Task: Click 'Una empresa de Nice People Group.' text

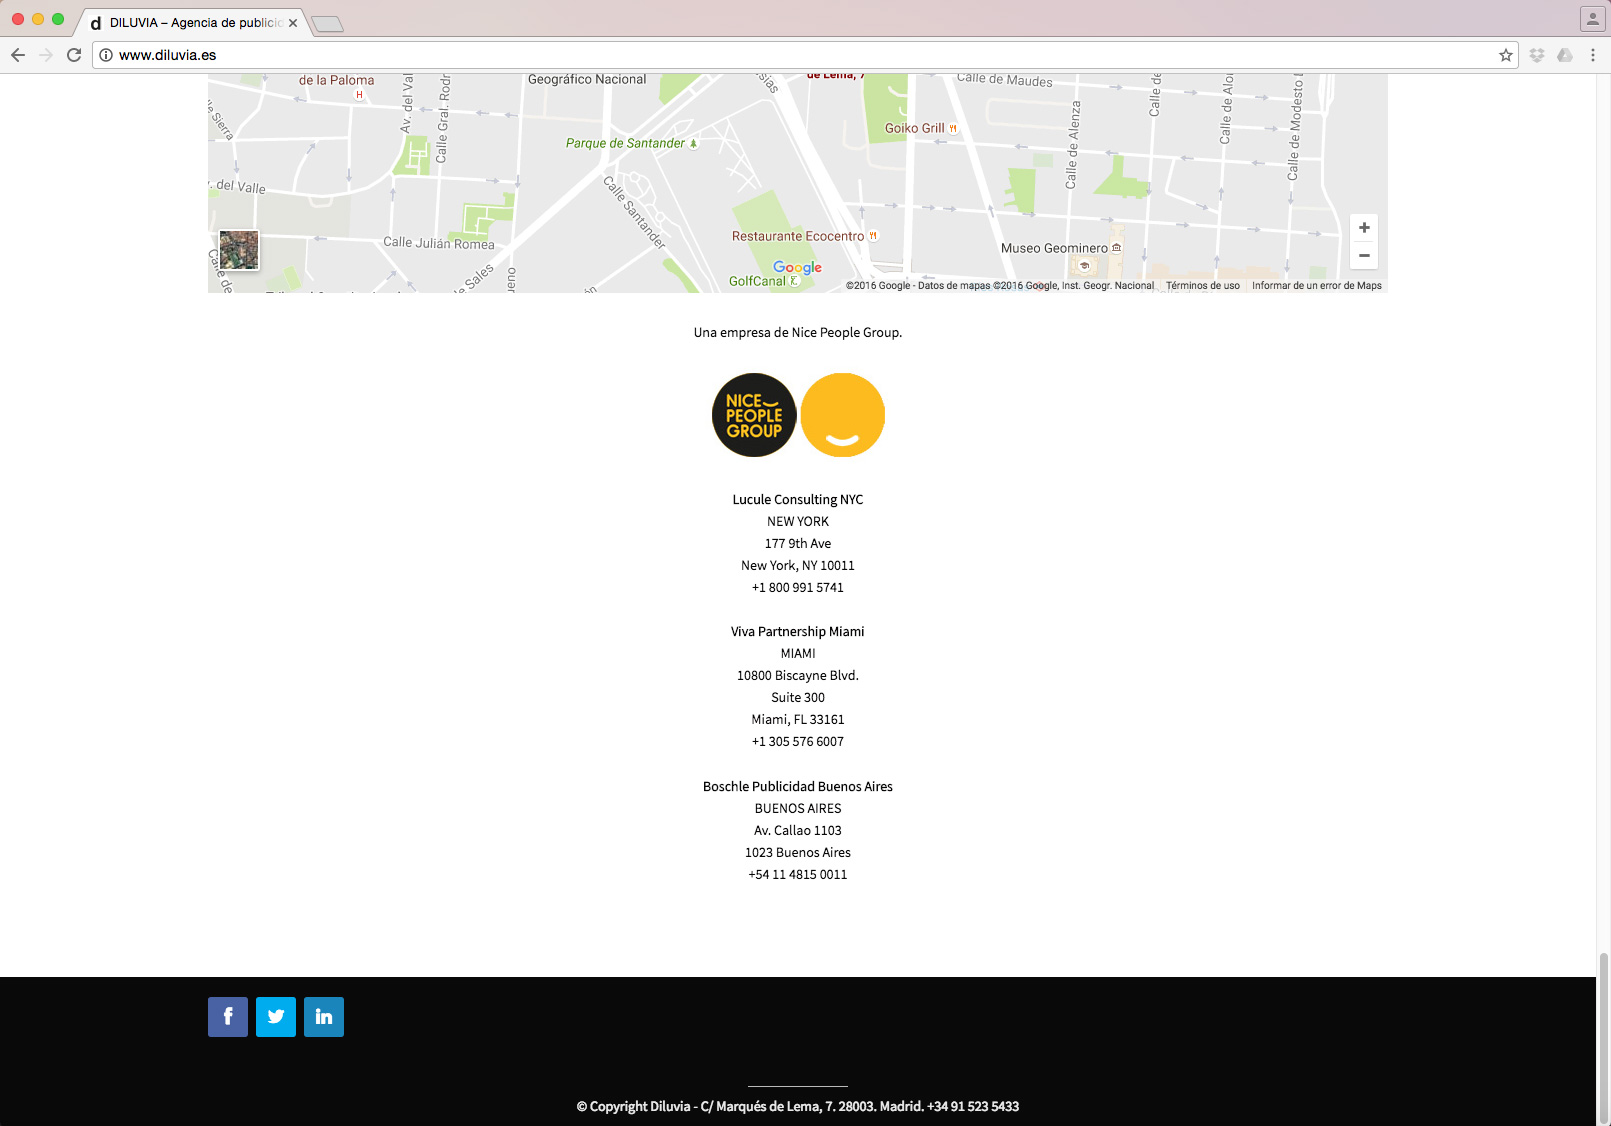Action: [798, 332]
